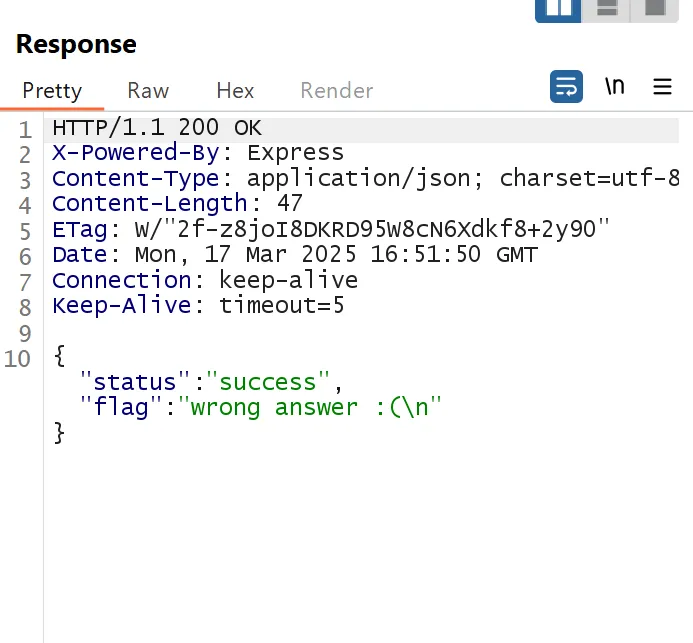This screenshot has height=643, width=693.
Task: View the response in the Hex tab
Action: [235, 91]
